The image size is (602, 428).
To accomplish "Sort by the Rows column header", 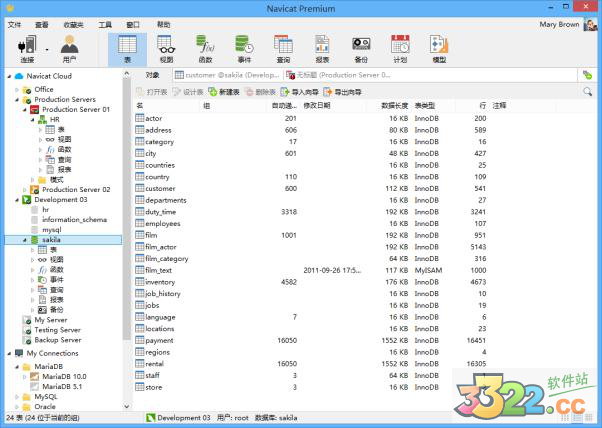I will pos(473,106).
